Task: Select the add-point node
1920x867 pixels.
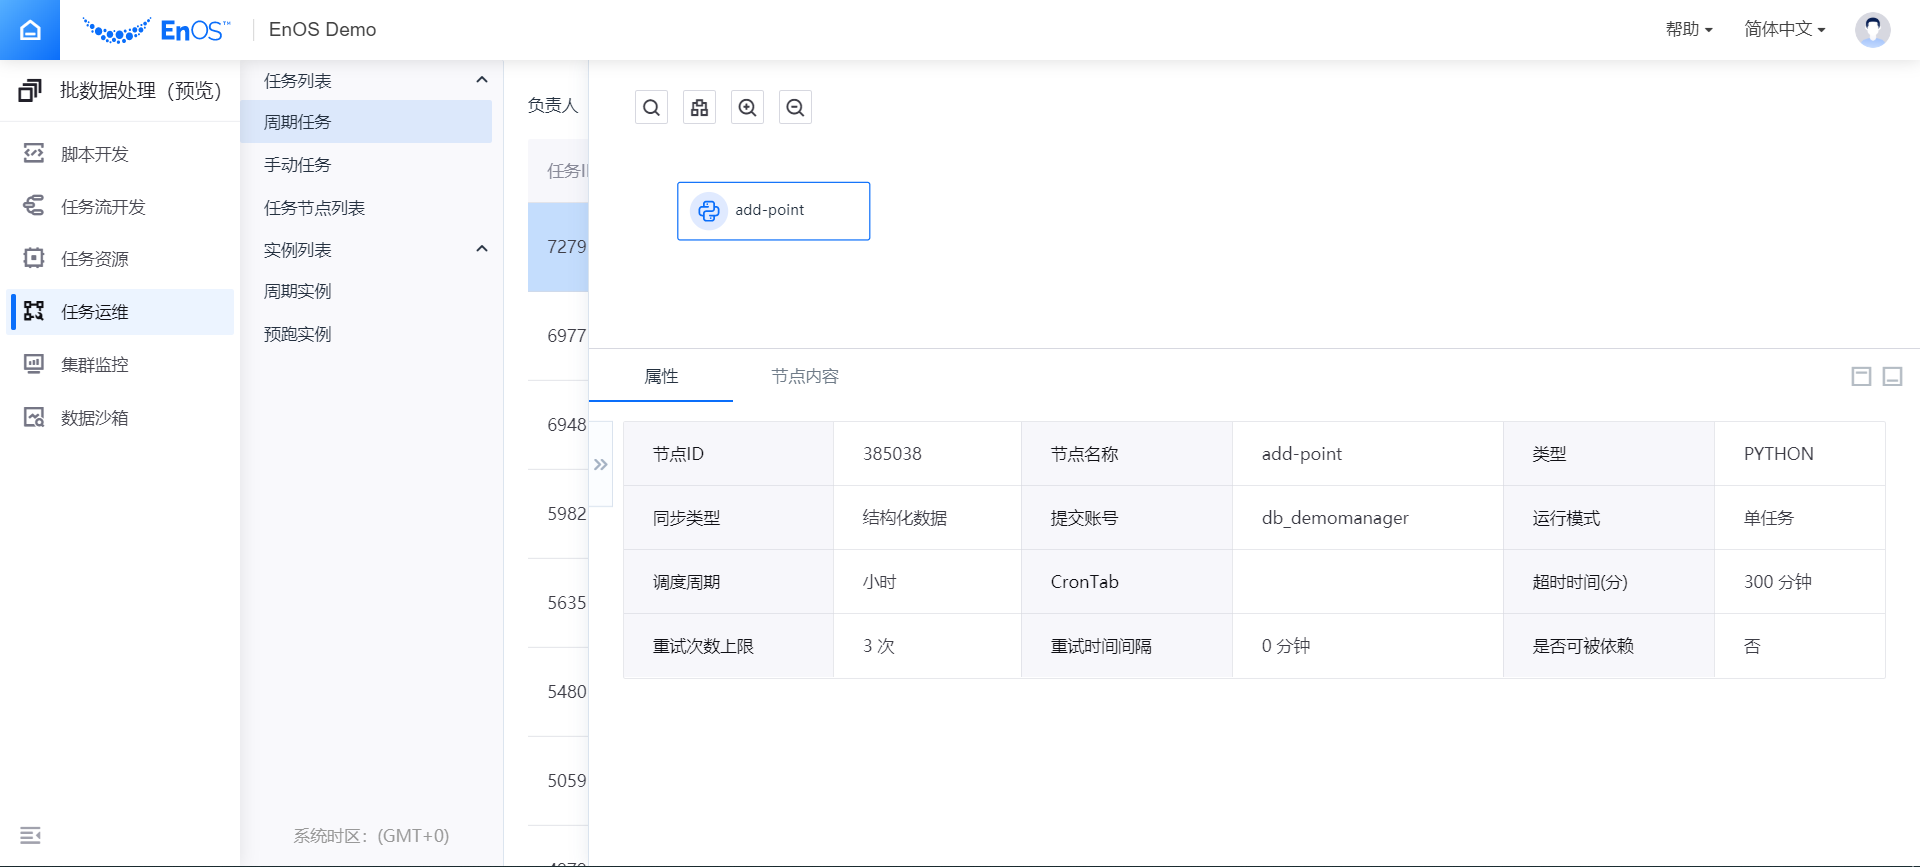Action: (x=773, y=211)
